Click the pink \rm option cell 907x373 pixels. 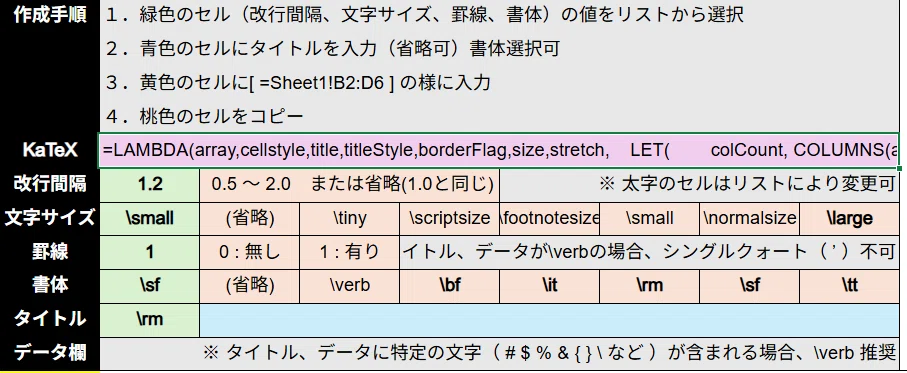click(x=650, y=285)
